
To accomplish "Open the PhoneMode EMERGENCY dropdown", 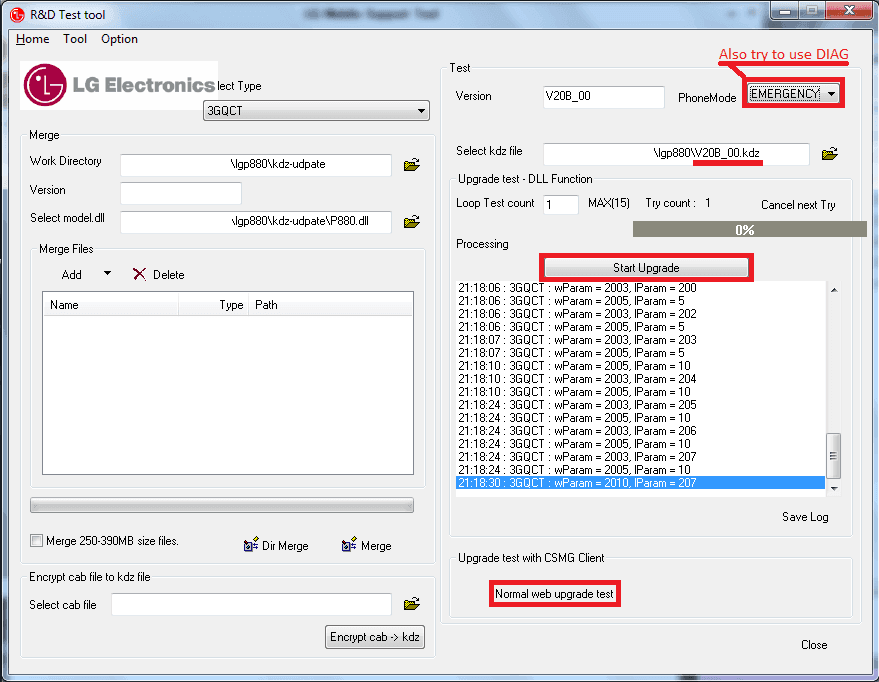I will 793,94.
